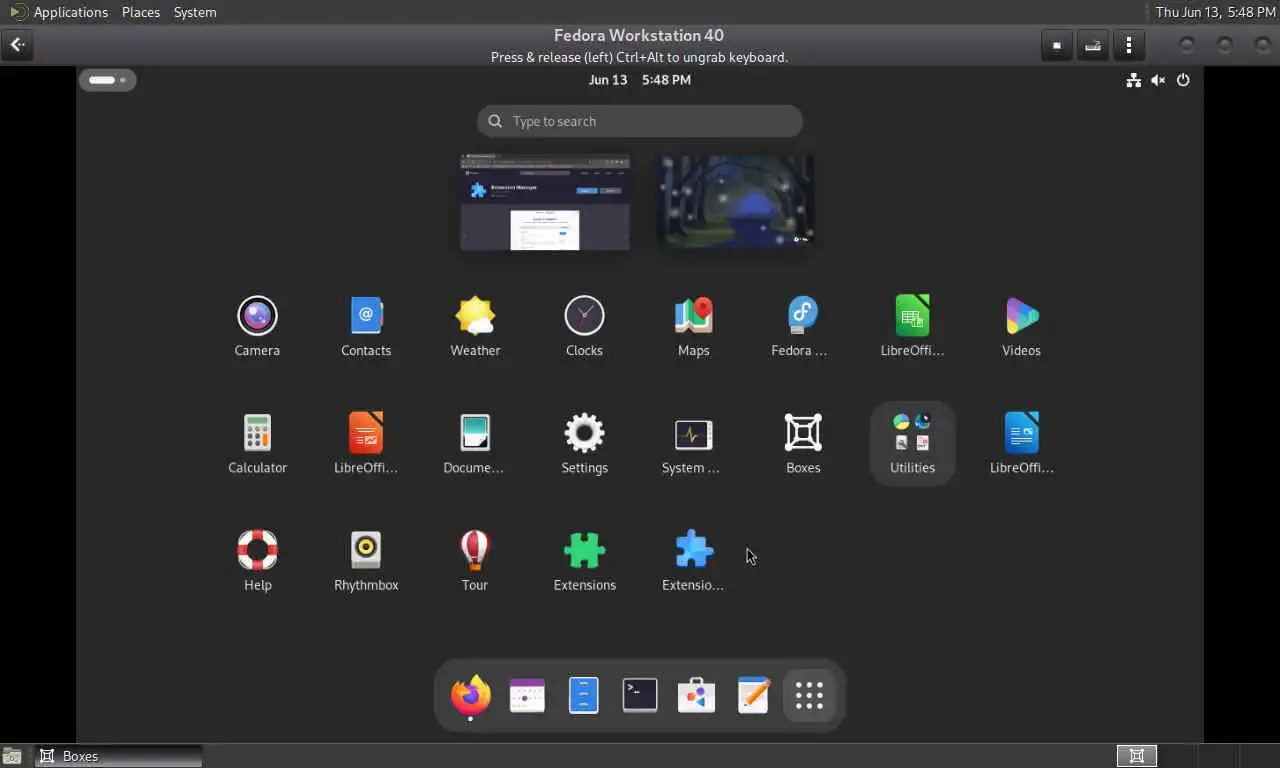Open the System Monitor app
1280x768 pixels.
coord(693,444)
